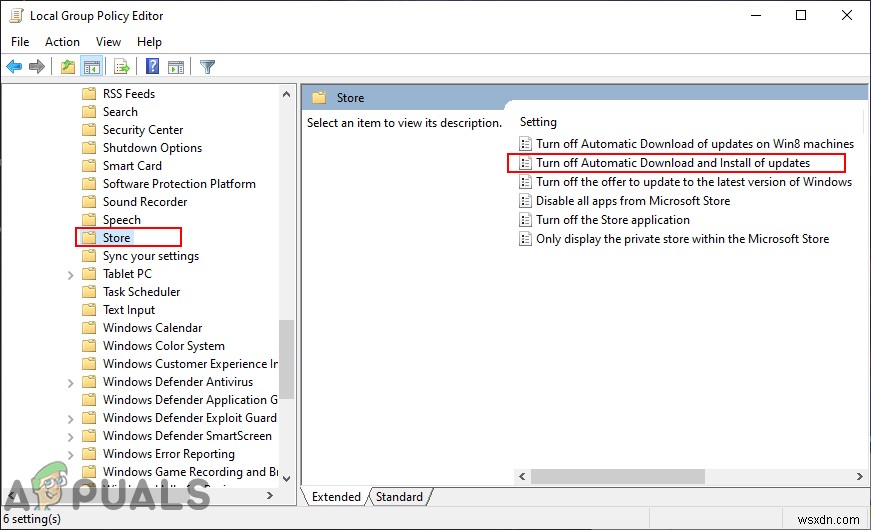Select the Store folder in tree
This screenshot has height=530, width=871.
(x=117, y=238)
